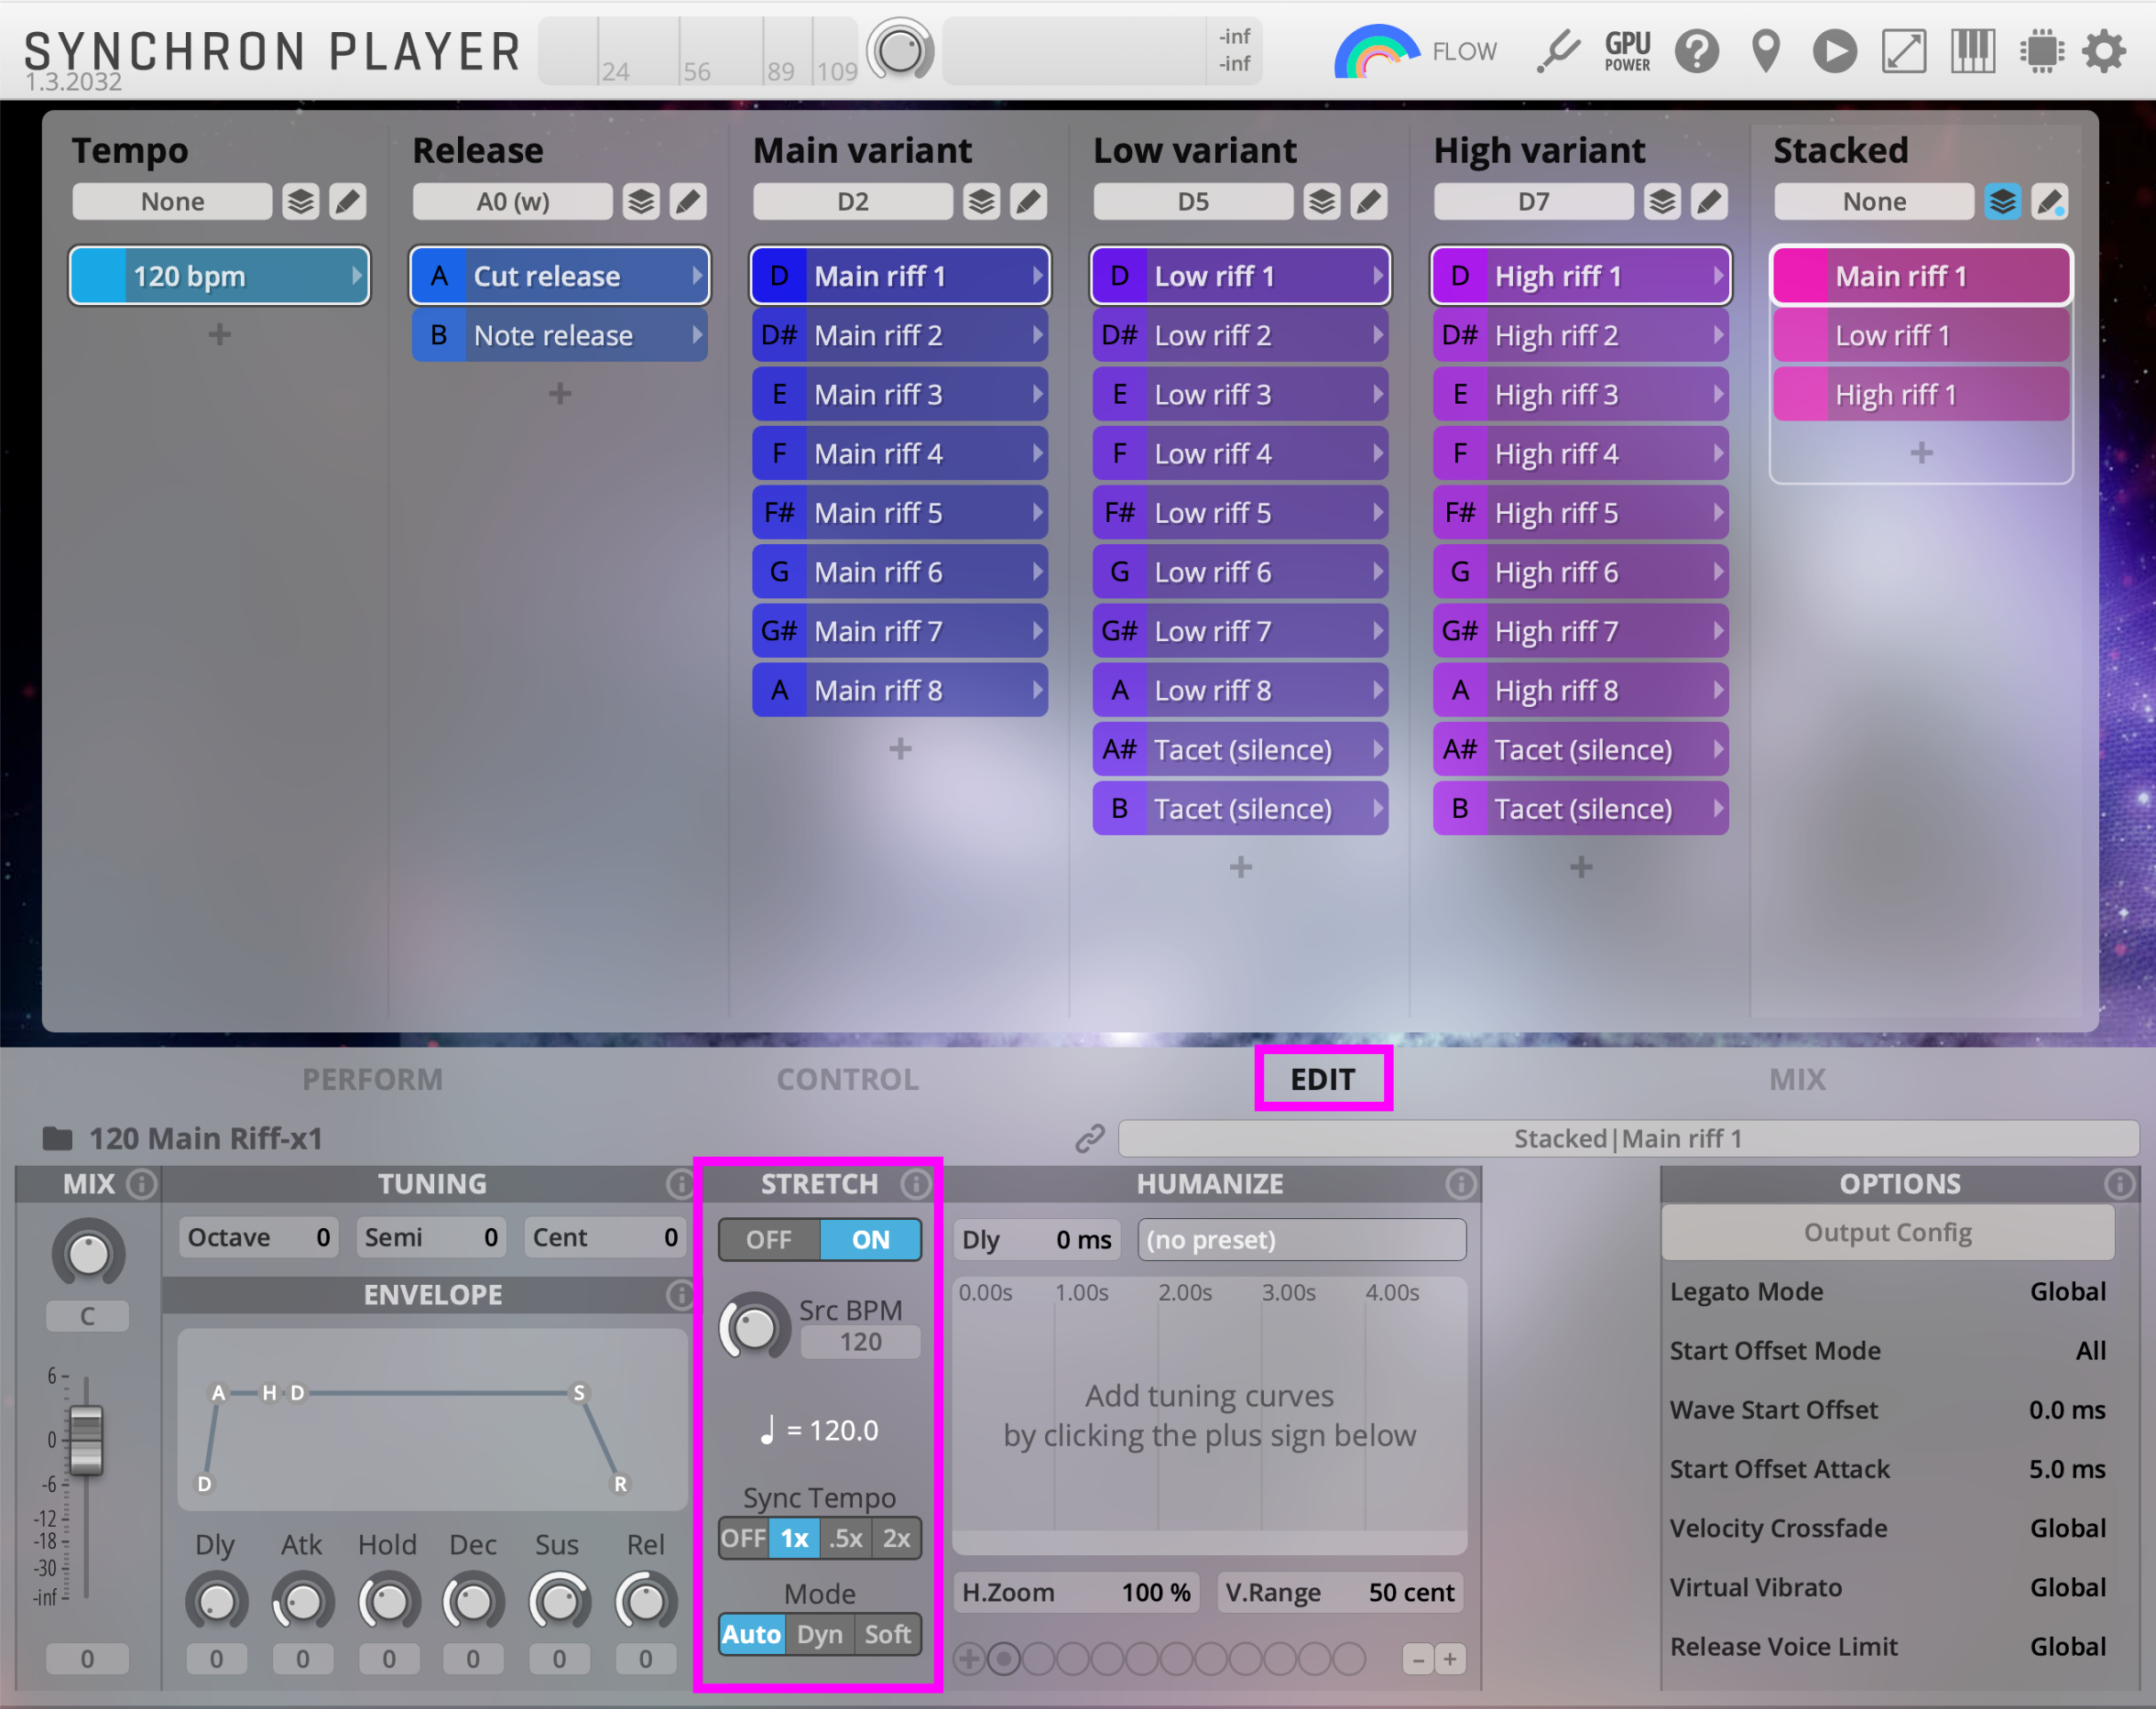Expand the High riff 8 slot arrow

pyautogui.click(x=1719, y=690)
